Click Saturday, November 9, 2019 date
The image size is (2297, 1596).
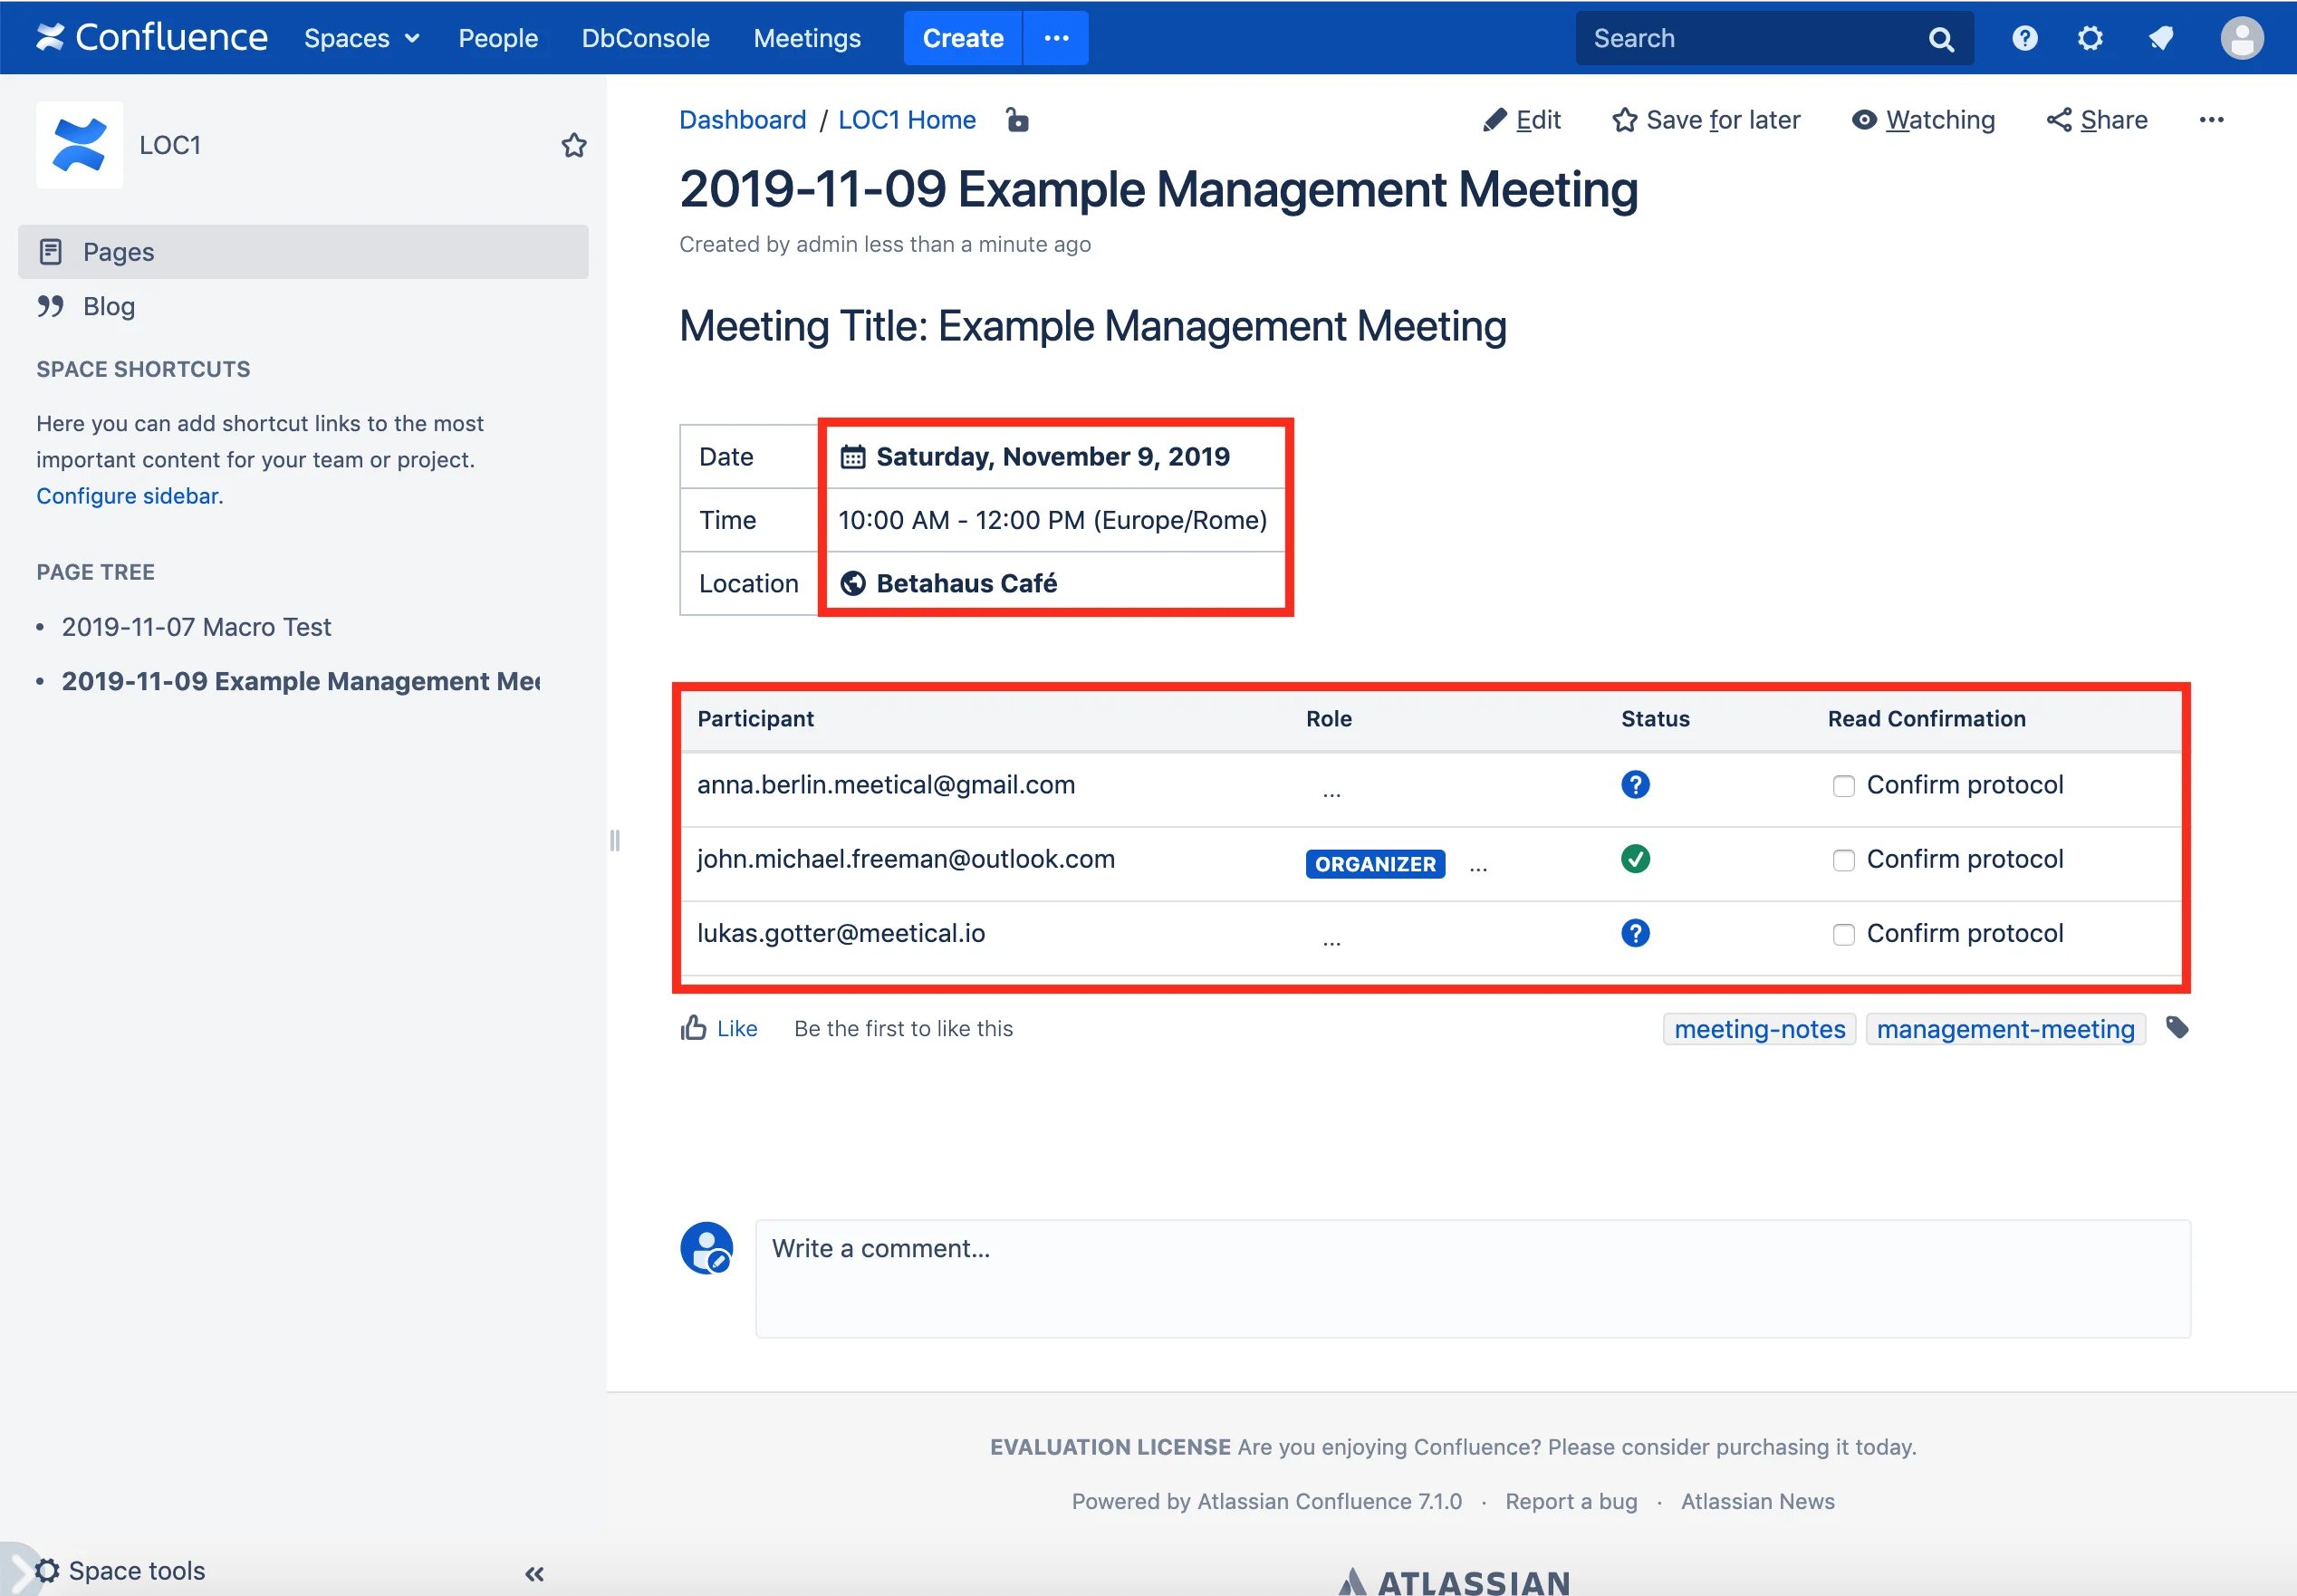point(1052,457)
